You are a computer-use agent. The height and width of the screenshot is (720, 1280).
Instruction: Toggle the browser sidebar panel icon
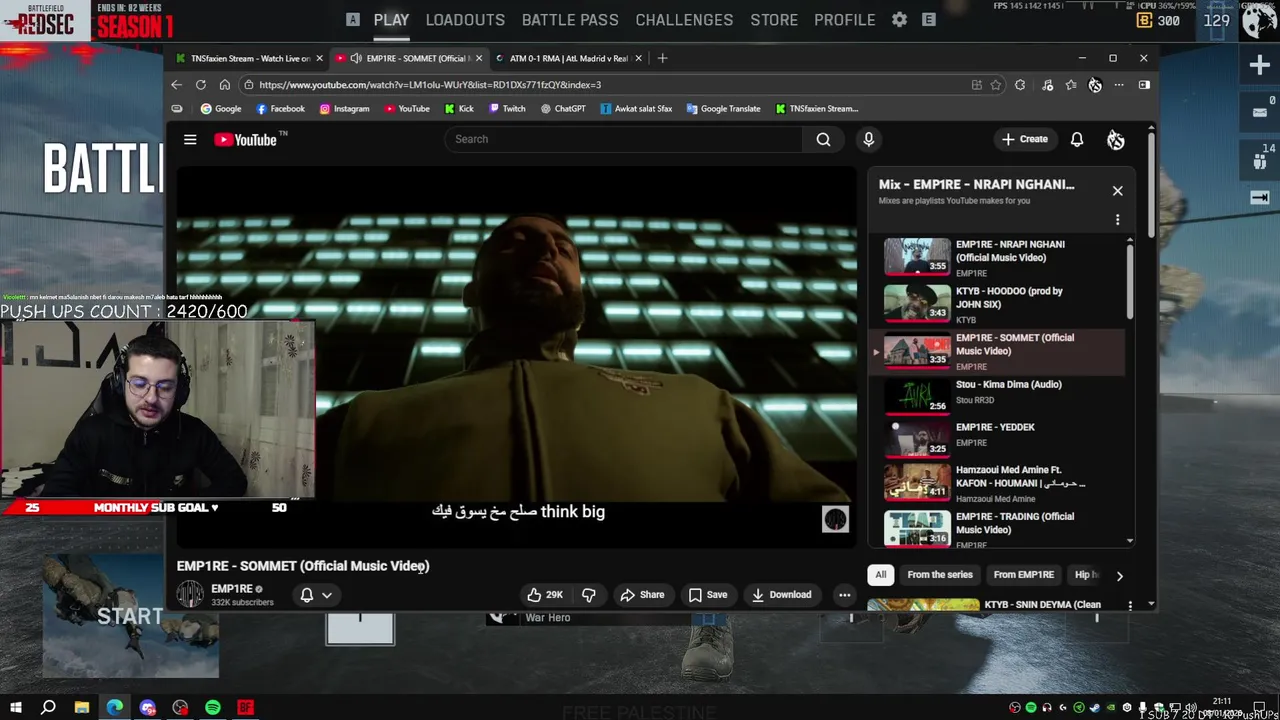click(x=1144, y=85)
